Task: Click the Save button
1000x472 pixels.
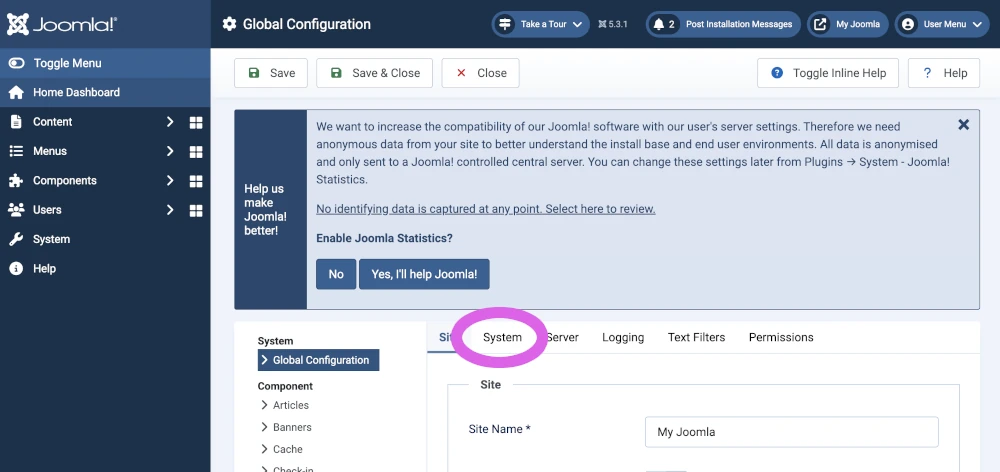Action: pyautogui.click(x=271, y=73)
